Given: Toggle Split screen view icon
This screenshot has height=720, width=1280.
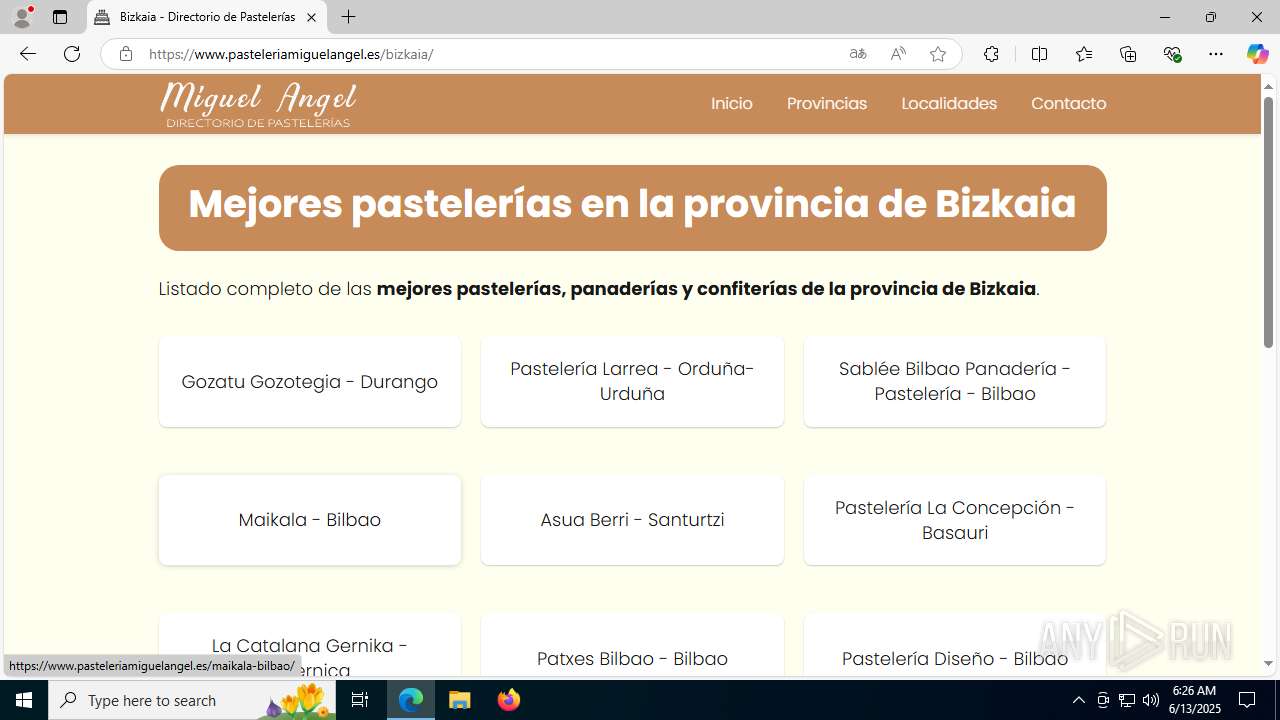Looking at the screenshot, I should coord(1039,54).
